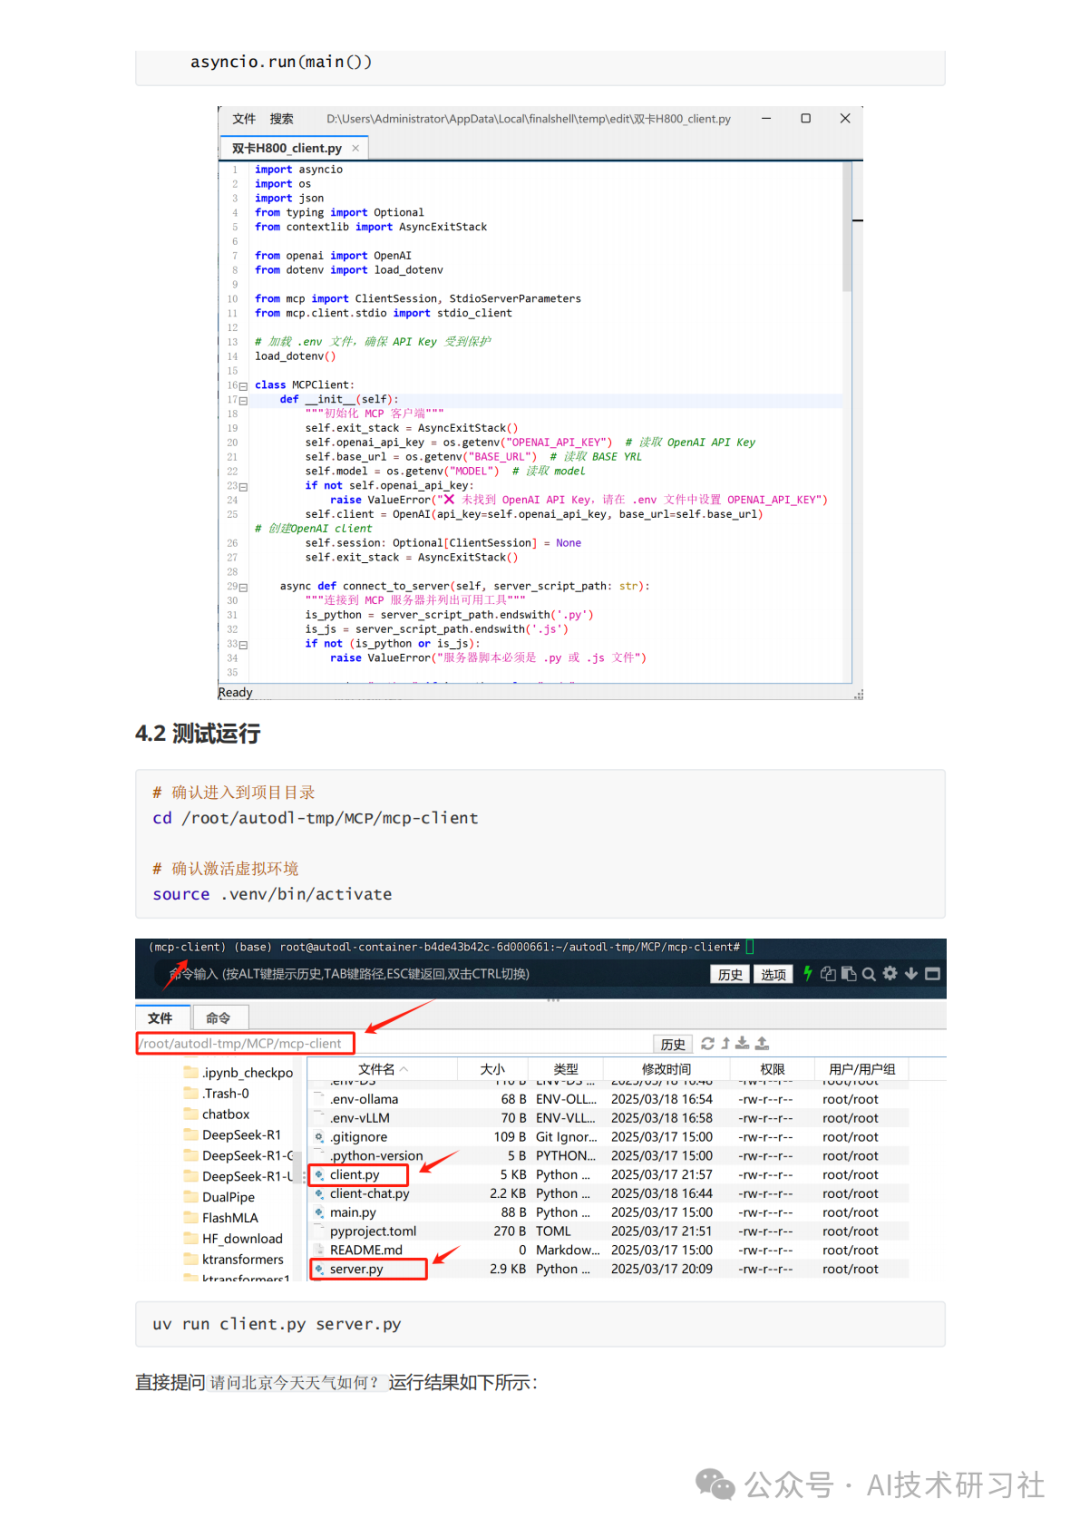Select the client.py Python file icon

[321, 1175]
